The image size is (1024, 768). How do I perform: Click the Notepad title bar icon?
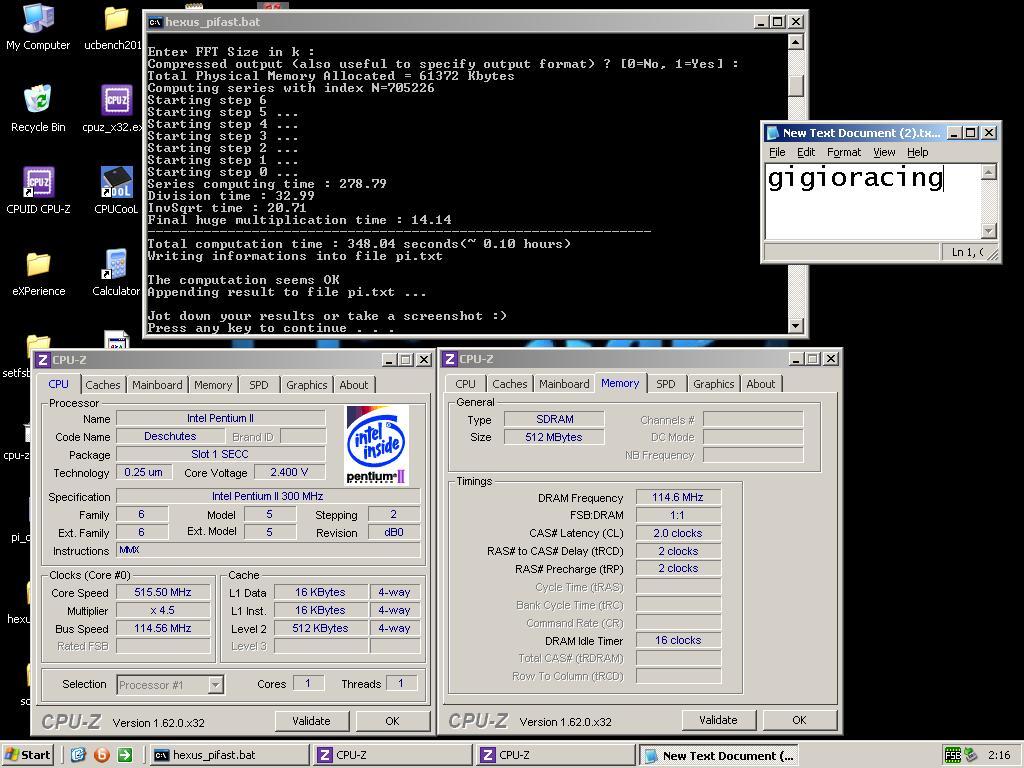click(x=773, y=133)
